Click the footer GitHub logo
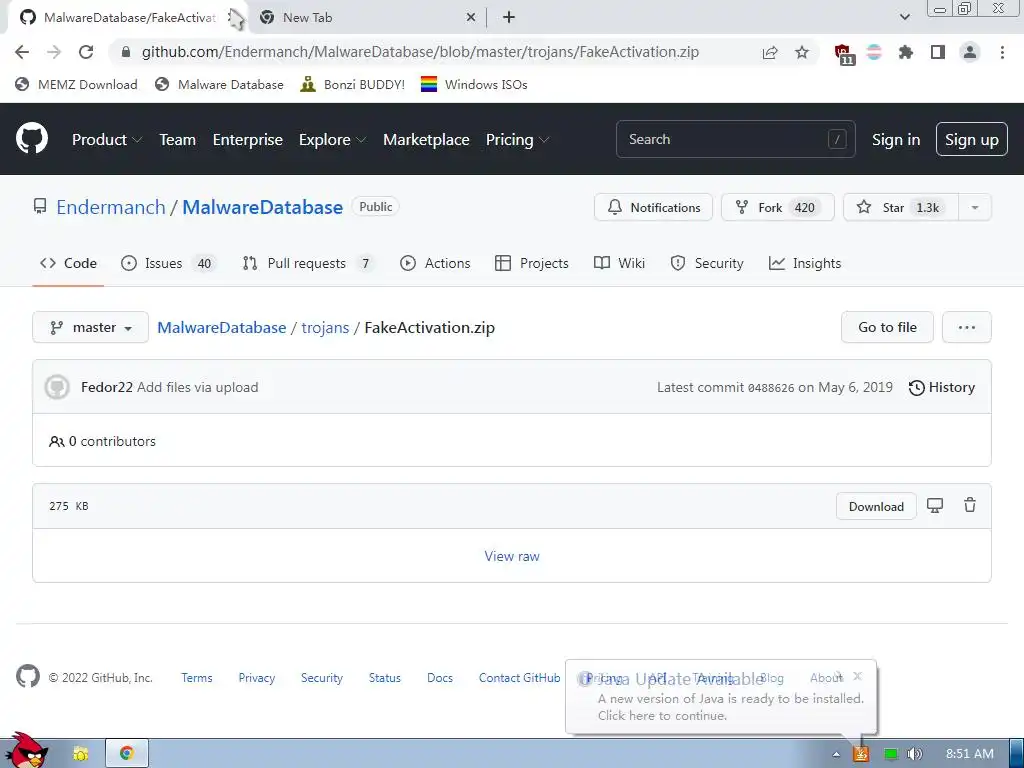This screenshot has height=768, width=1024. [27, 677]
